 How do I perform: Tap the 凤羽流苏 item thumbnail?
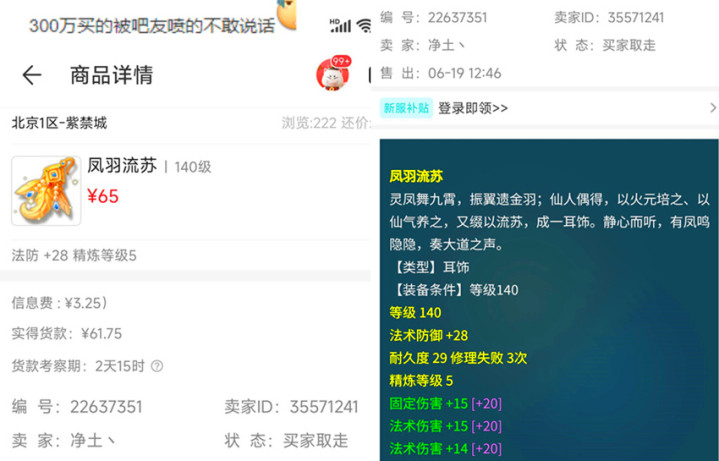(x=46, y=190)
